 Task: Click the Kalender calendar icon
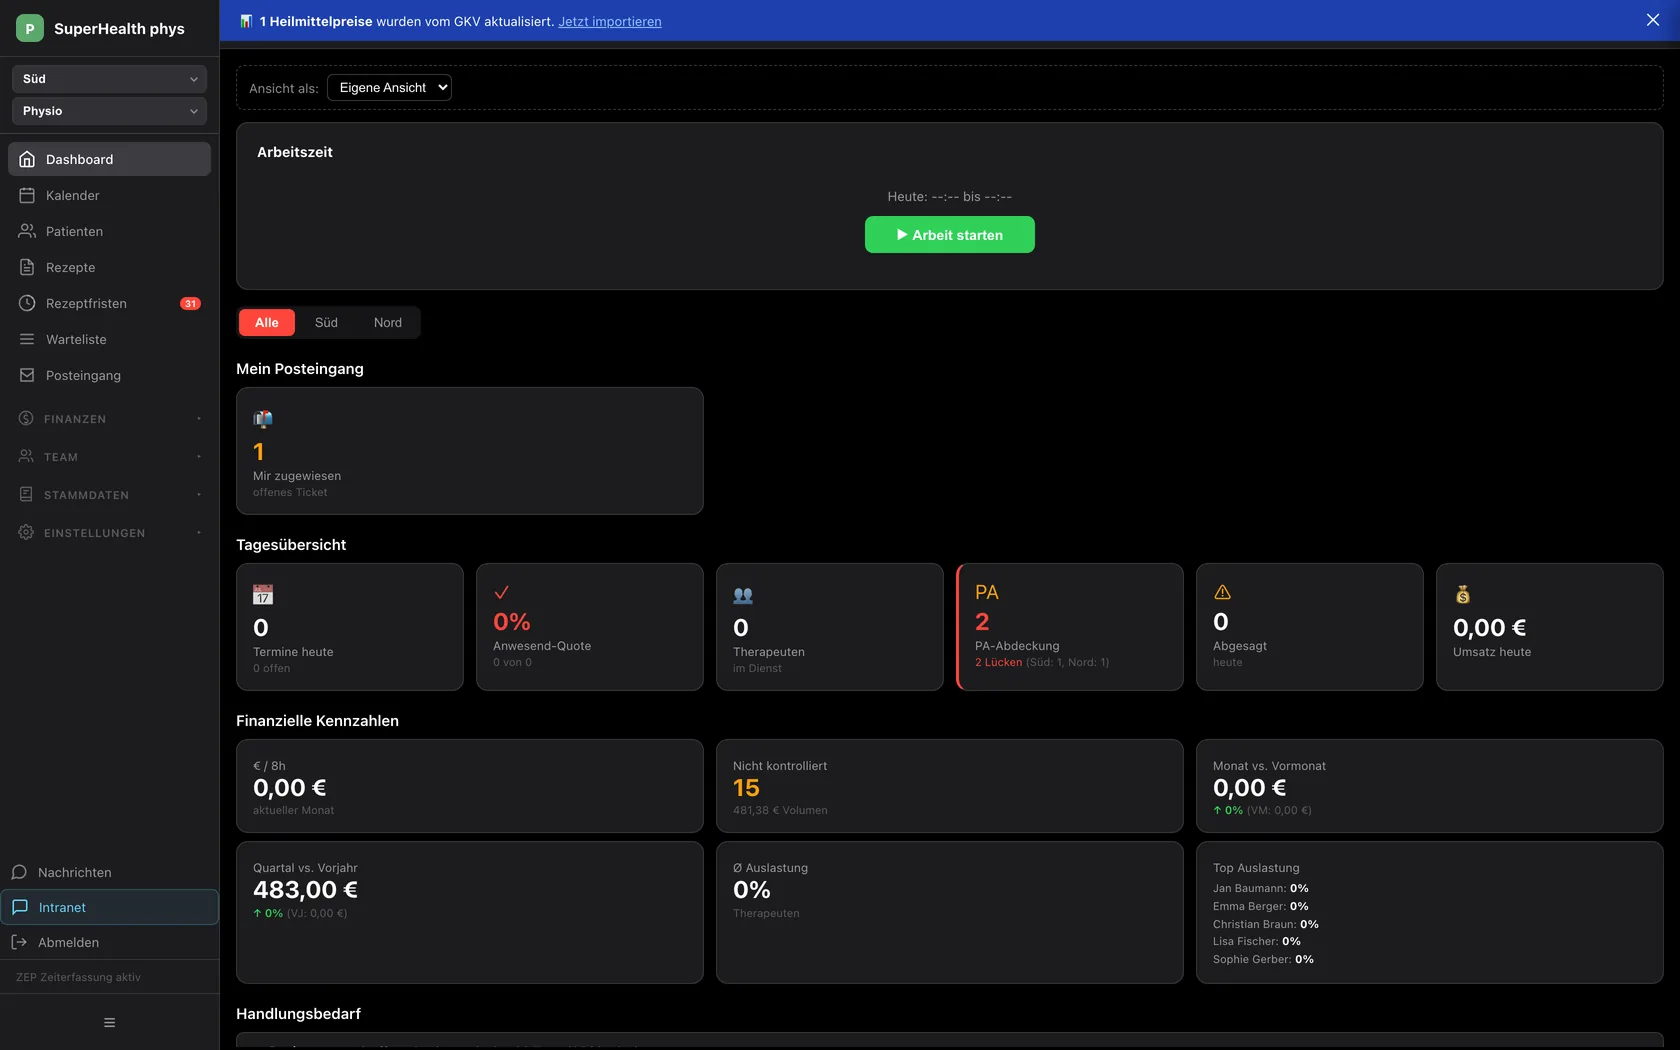tap(27, 195)
